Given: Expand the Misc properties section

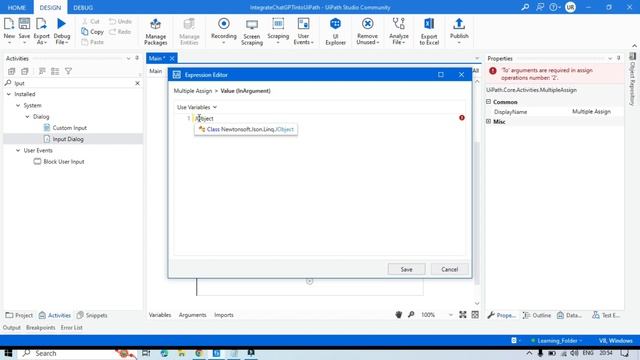Looking at the screenshot, I should pyautogui.click(x=489, y=122).
